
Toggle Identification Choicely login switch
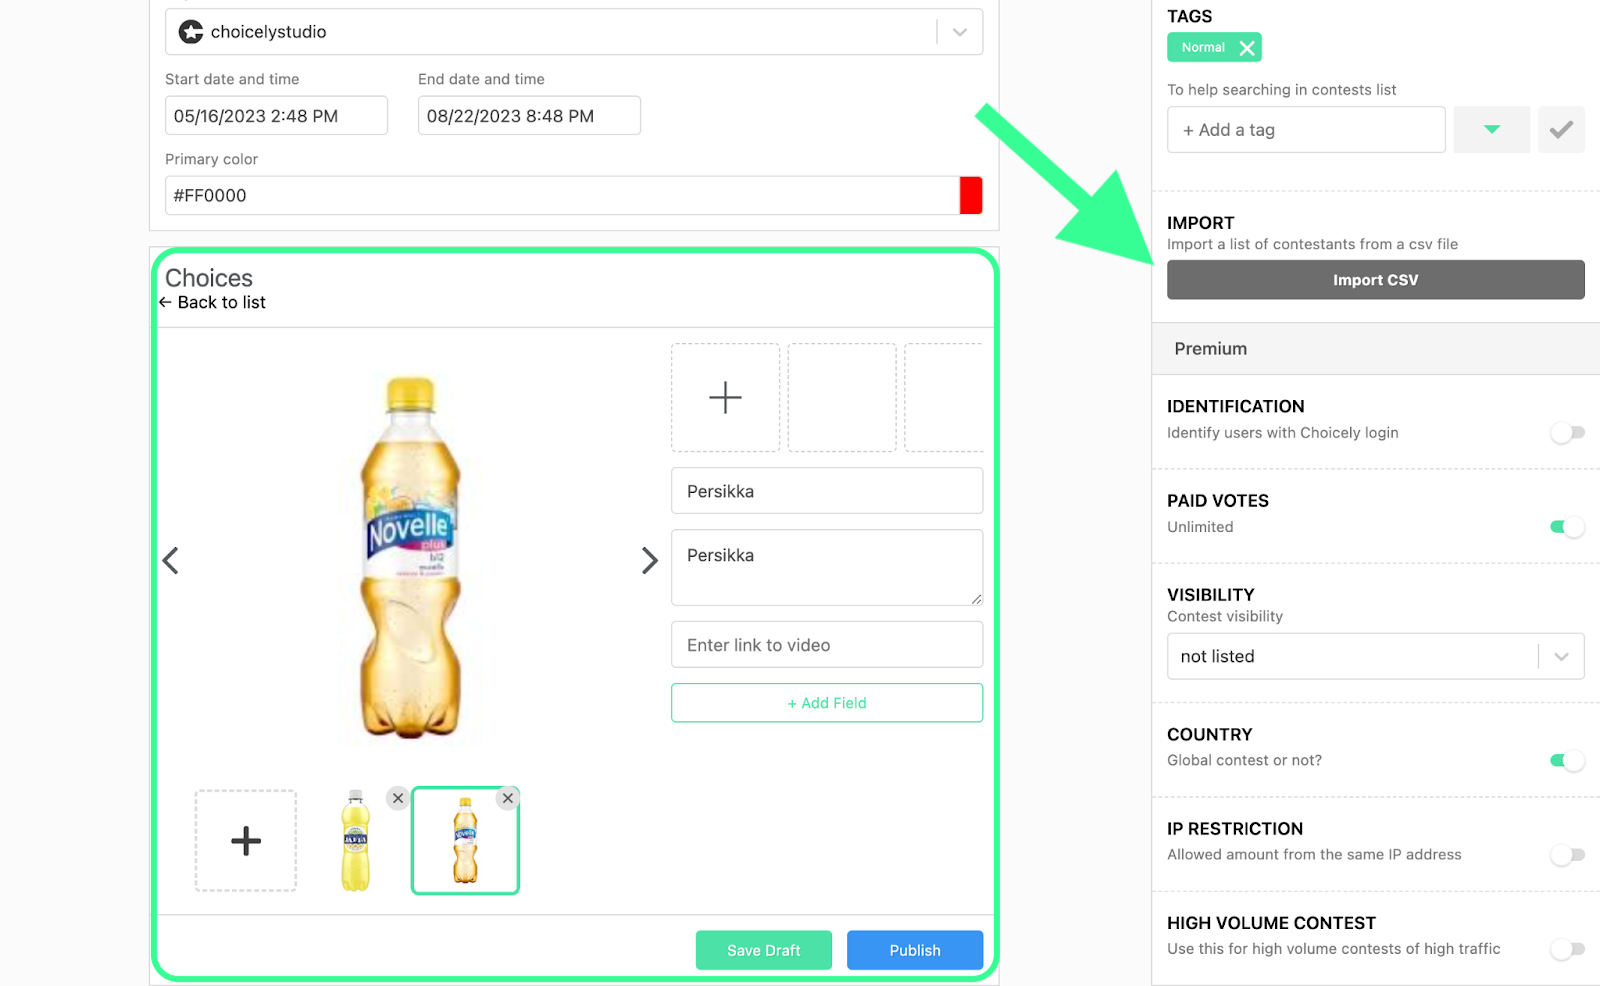(1567, 433)
